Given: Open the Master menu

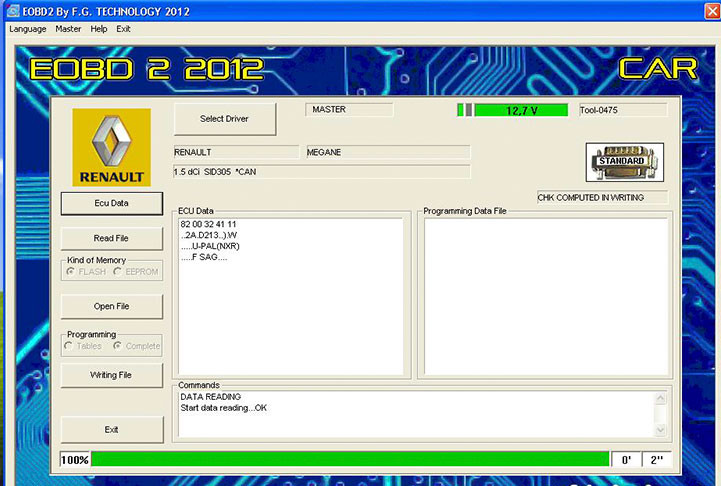Looking at the screenshot, I should 68,29.
